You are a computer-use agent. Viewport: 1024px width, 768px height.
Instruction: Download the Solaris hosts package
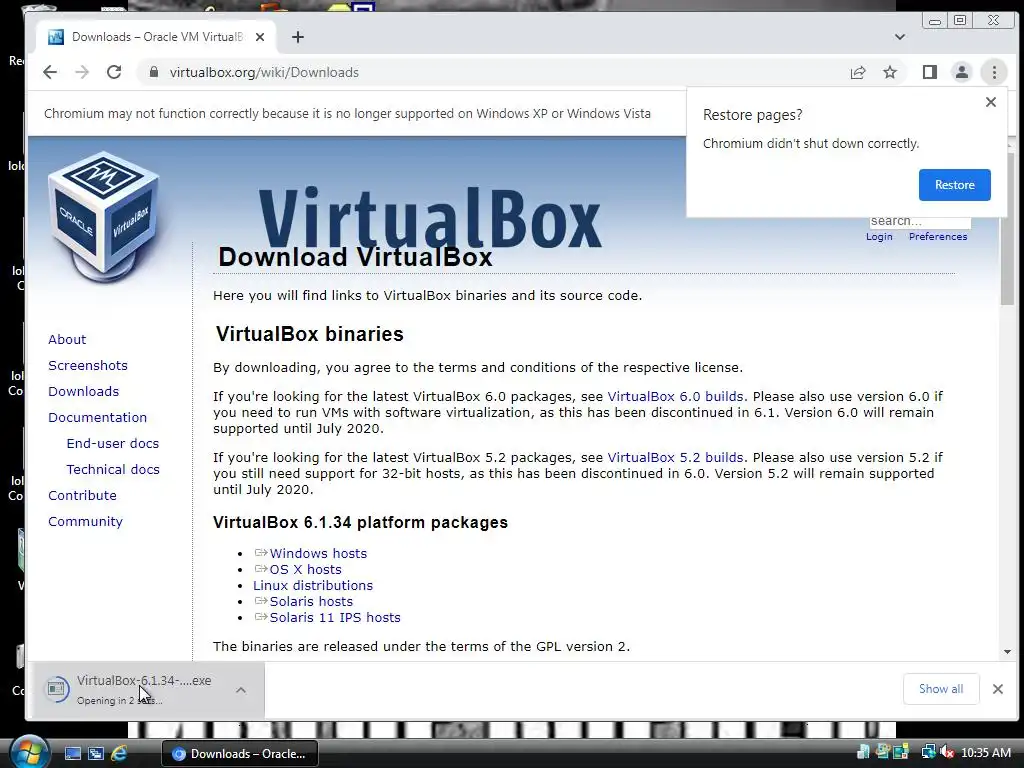(311, 601)
